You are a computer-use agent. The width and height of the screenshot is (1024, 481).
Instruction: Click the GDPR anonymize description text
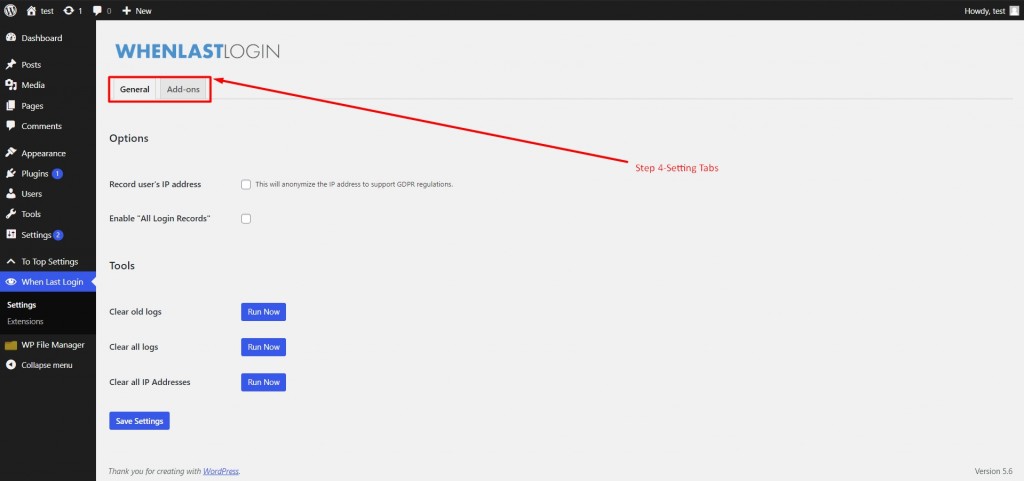pos(354,185)
